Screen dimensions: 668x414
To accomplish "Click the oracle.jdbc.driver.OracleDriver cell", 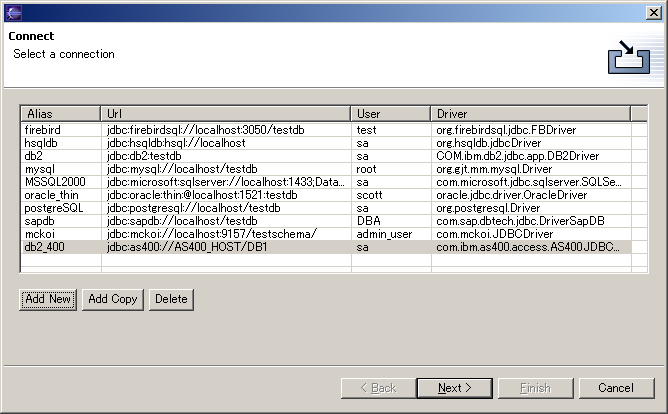I will 512,195.
